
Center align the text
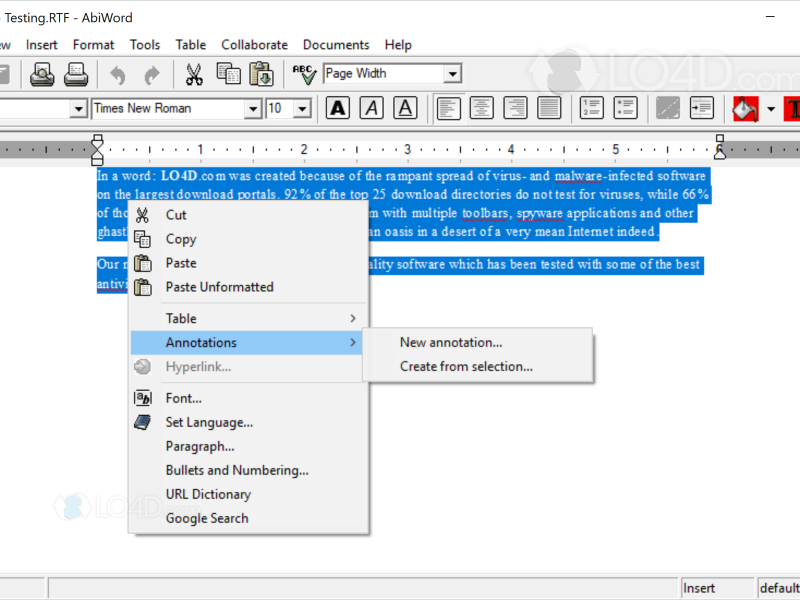point(482,108)
